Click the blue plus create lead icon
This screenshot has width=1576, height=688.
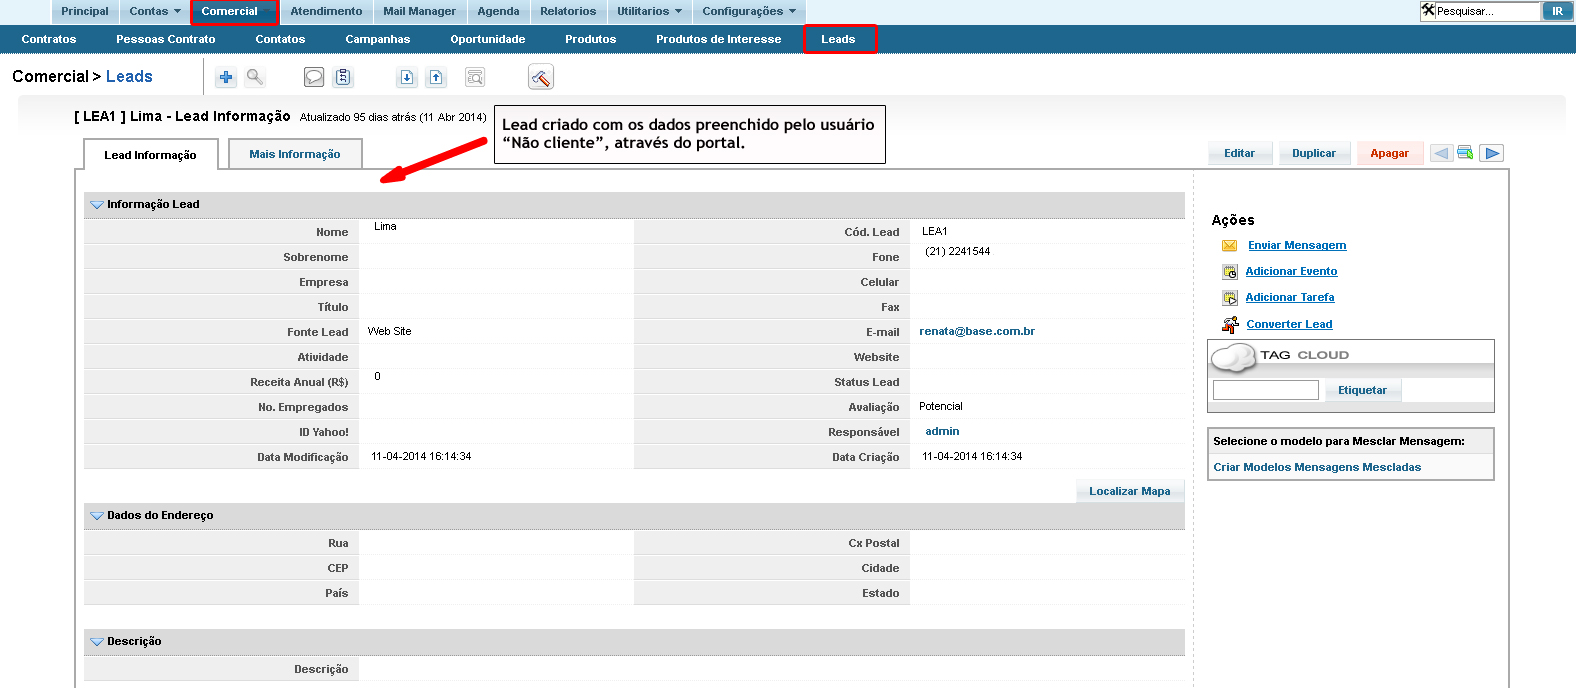click(x=226, y=77)
